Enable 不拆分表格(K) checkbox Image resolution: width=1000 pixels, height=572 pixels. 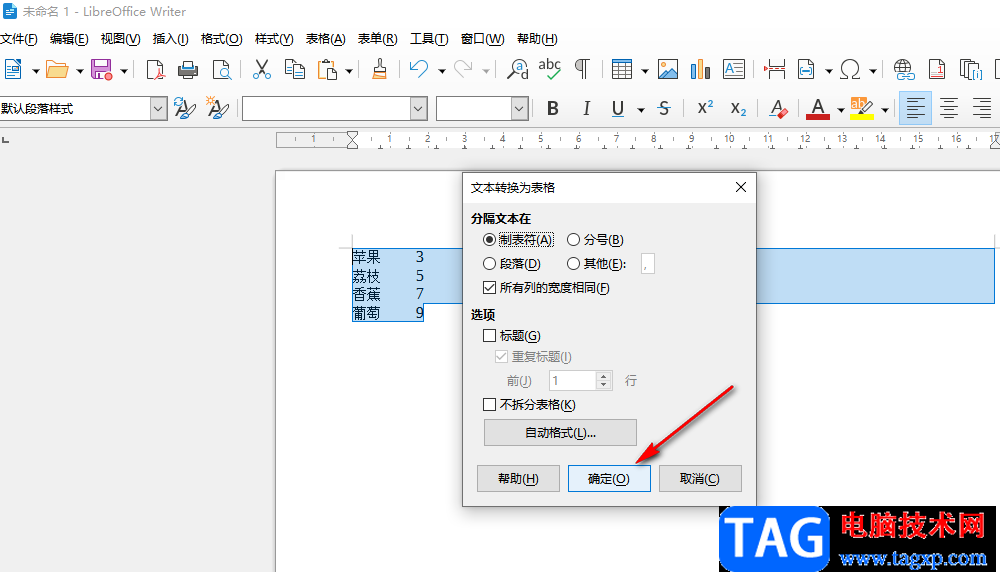(529, 404)
